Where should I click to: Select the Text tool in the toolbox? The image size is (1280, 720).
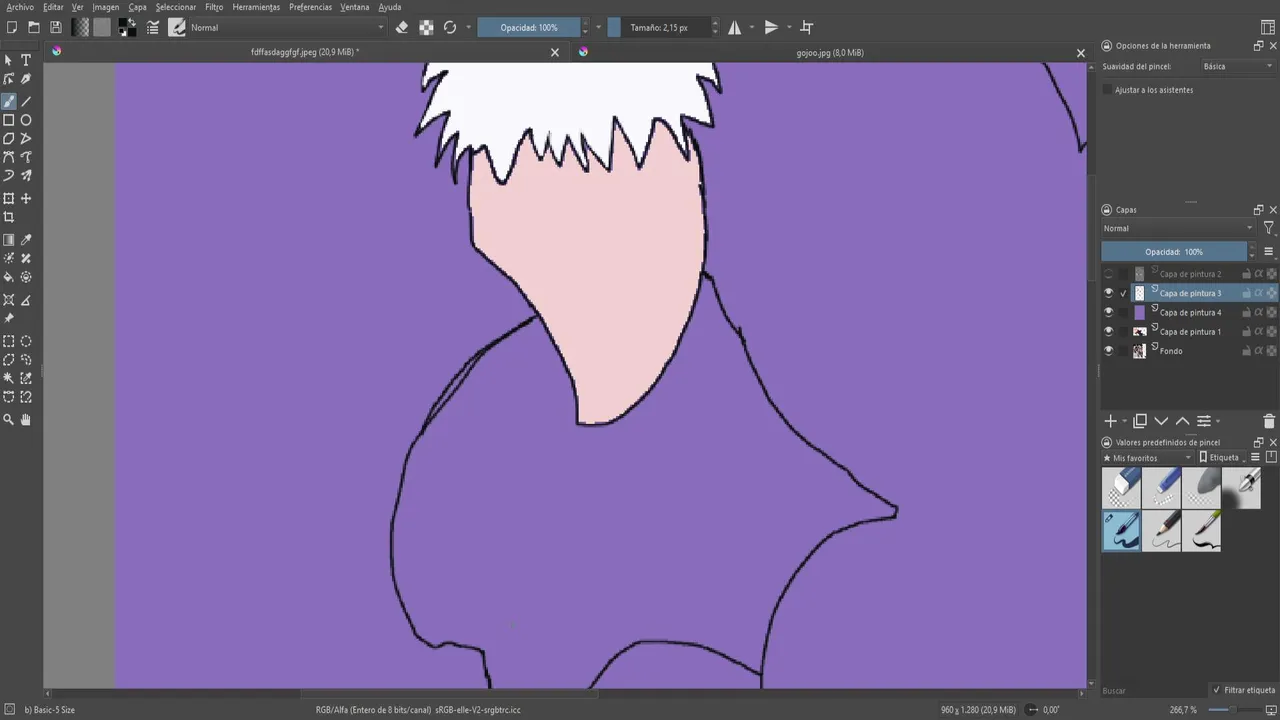pos(26,60)
